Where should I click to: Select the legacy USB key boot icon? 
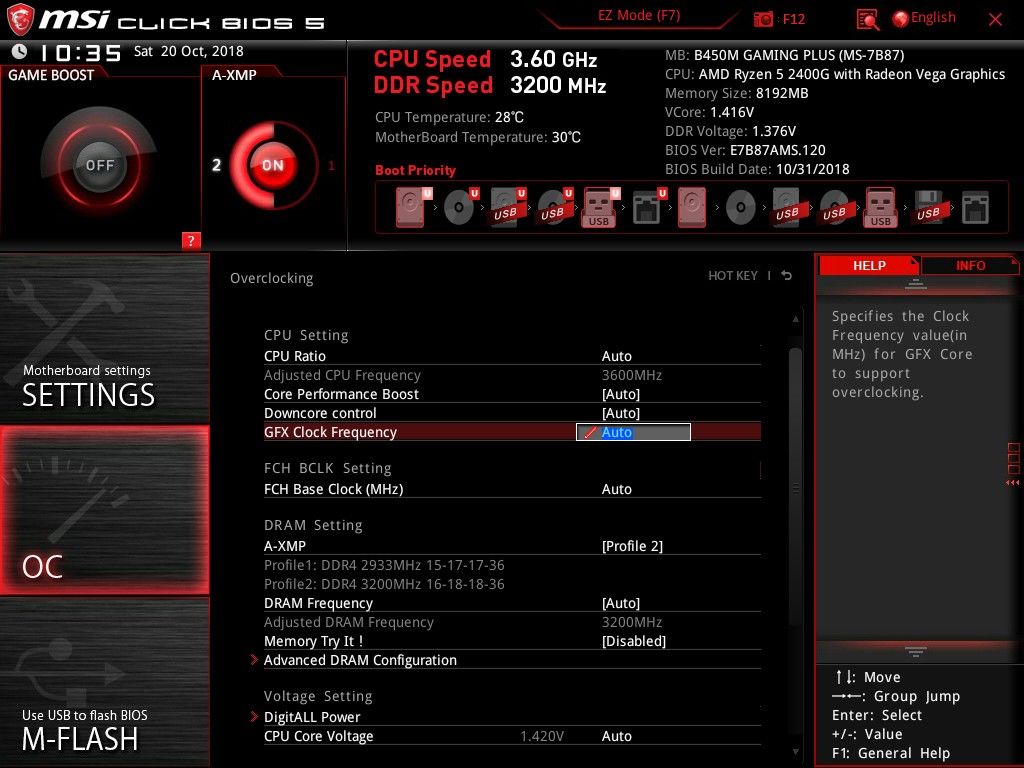point(880,208)
